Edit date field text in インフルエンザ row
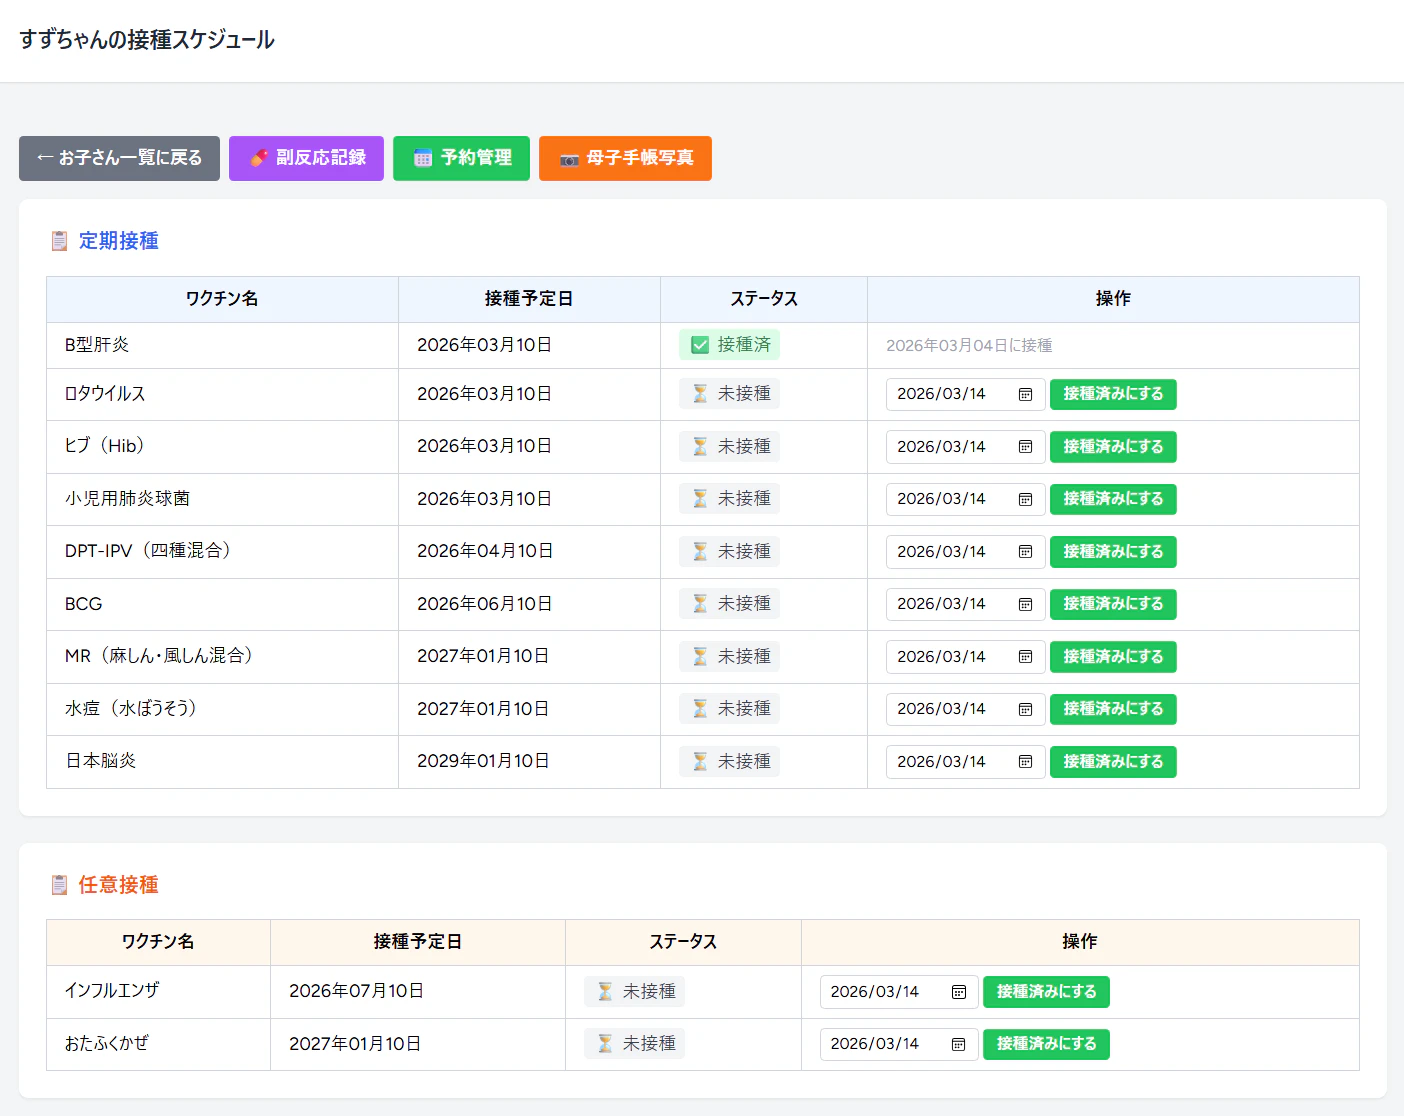 874,992
